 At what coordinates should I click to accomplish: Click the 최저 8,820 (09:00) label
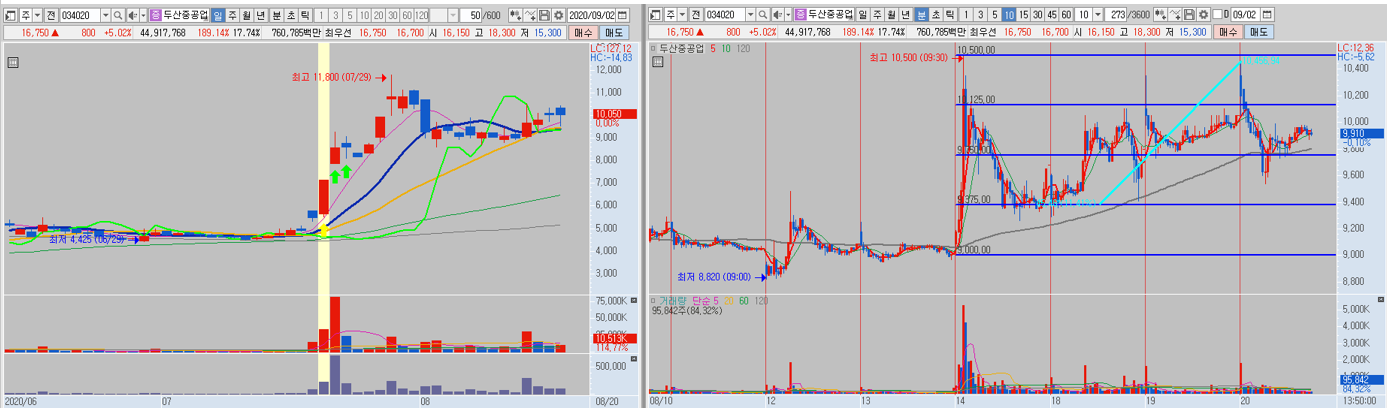716,276
